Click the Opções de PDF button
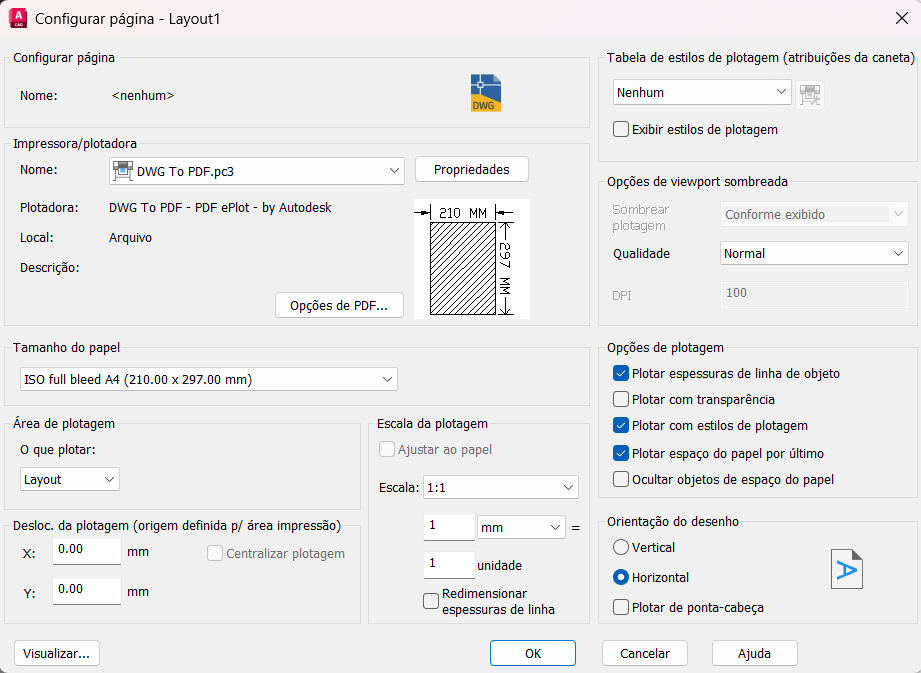This screenshot has width=921, height=673. tap(339, 305)
